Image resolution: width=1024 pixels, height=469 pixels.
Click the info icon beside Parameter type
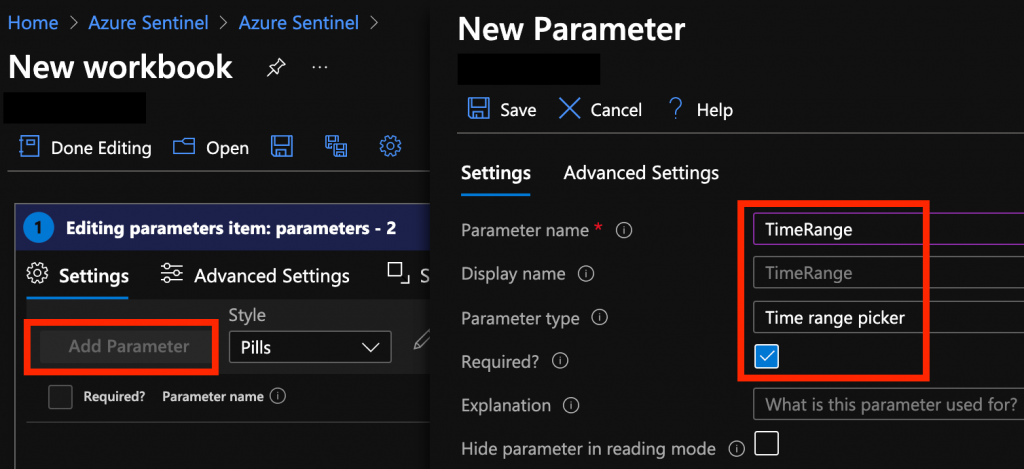click(x=600, y=317)
